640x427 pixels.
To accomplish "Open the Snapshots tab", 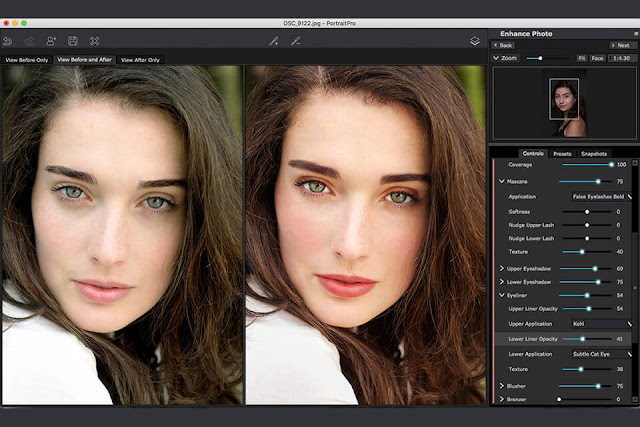I will [594, 153].
